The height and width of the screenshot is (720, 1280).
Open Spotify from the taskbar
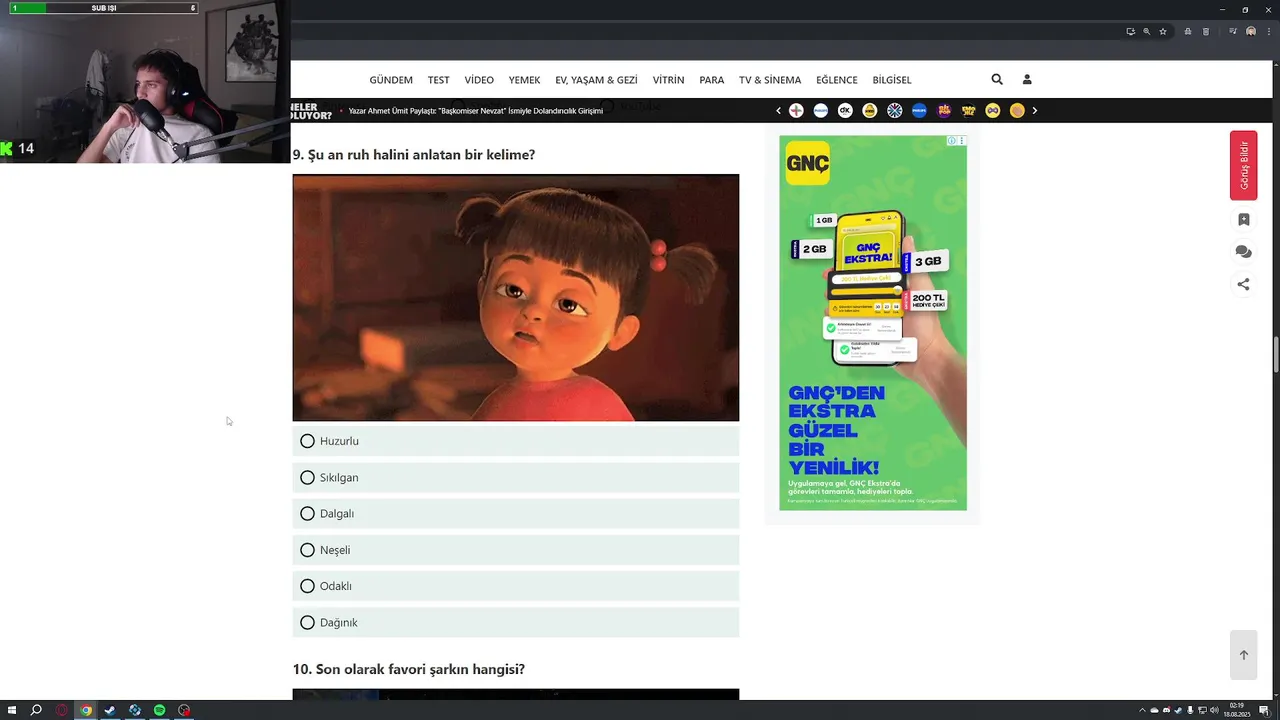point(159,710)
